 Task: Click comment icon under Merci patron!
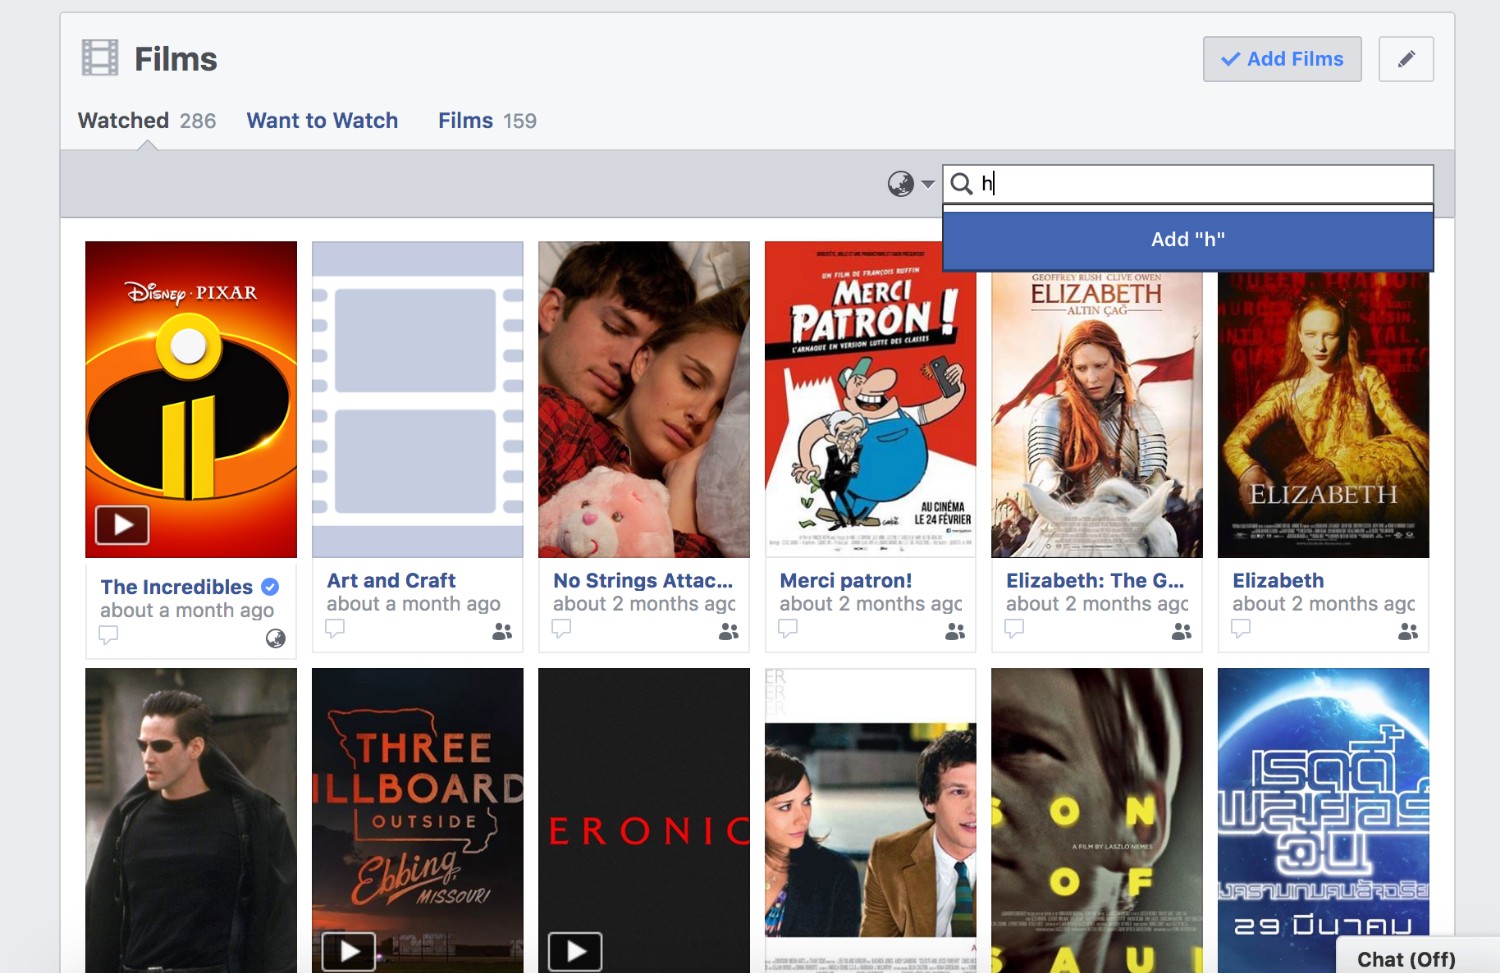click(x=788, y=628)
